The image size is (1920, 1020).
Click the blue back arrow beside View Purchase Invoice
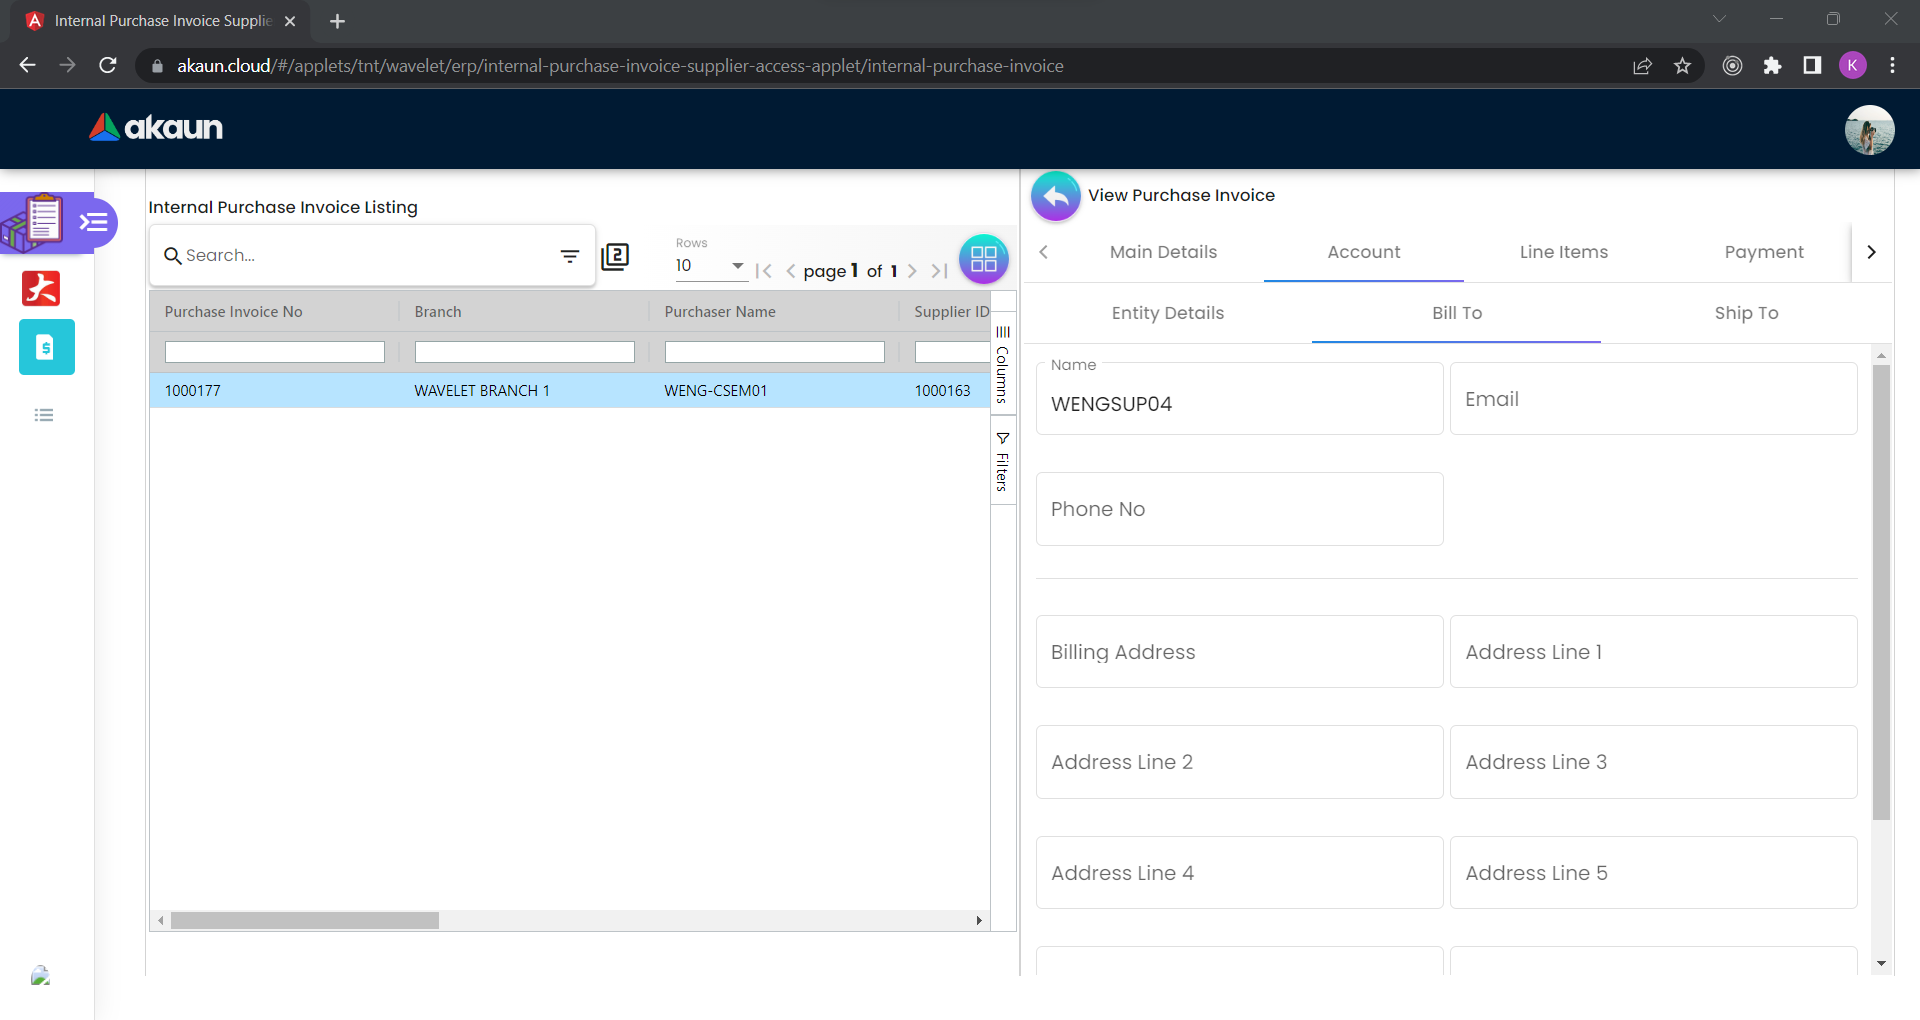1055,196
